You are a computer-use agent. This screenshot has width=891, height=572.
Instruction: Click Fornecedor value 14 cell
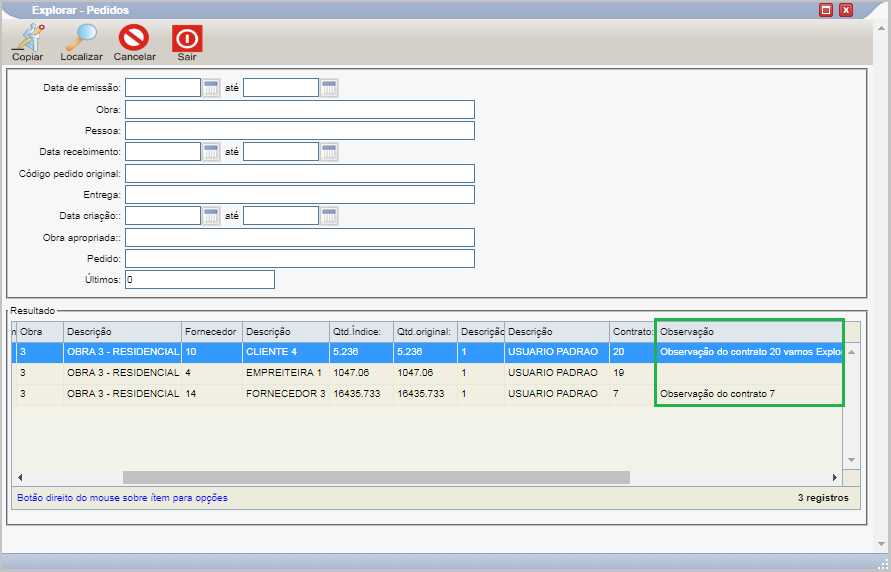[211, 394]
